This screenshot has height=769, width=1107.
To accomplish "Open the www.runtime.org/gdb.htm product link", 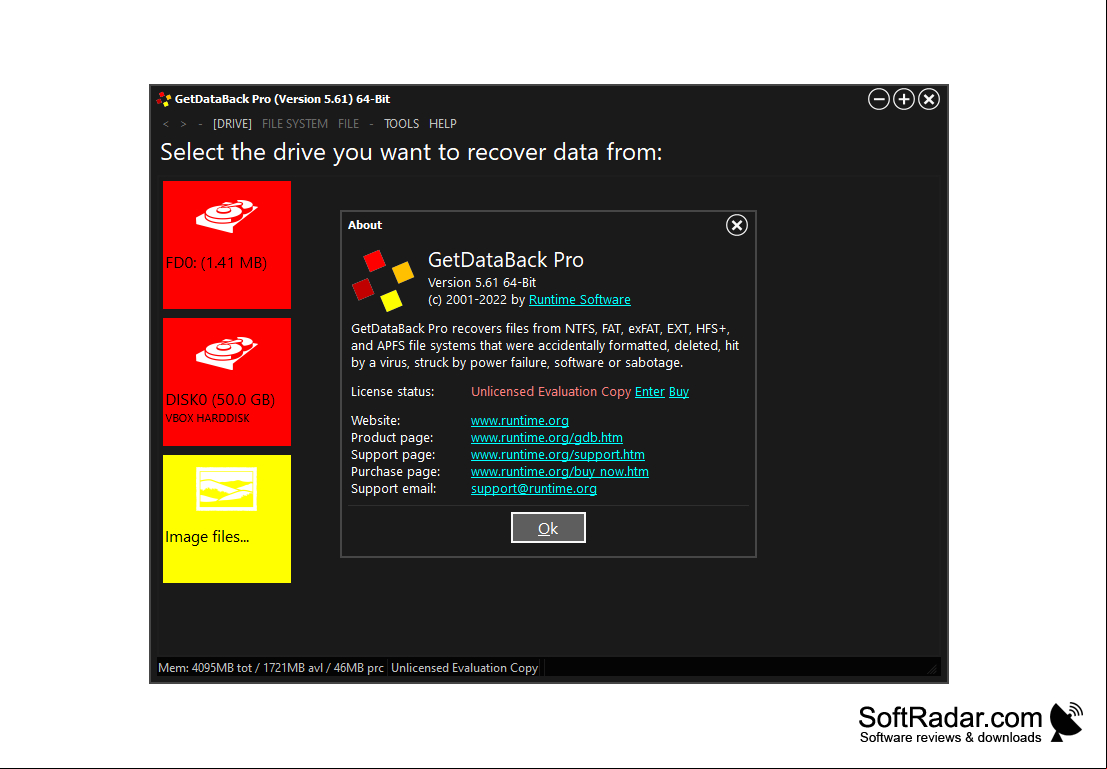I will click(546, 437).
